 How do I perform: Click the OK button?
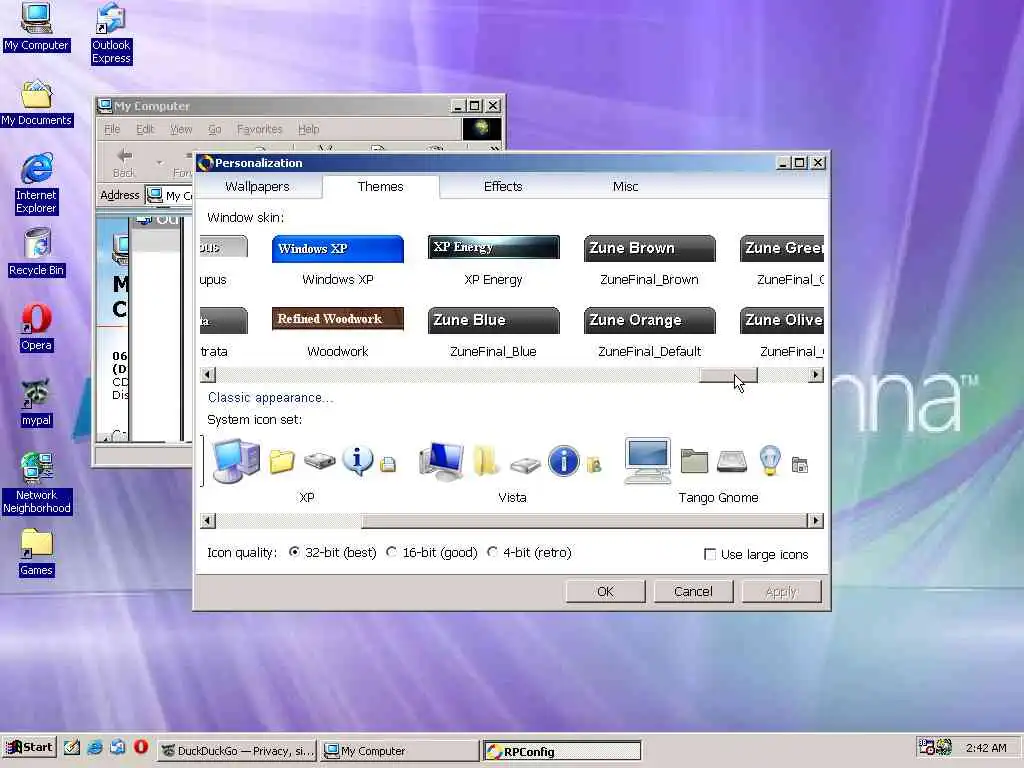click(x=605, y=592)
